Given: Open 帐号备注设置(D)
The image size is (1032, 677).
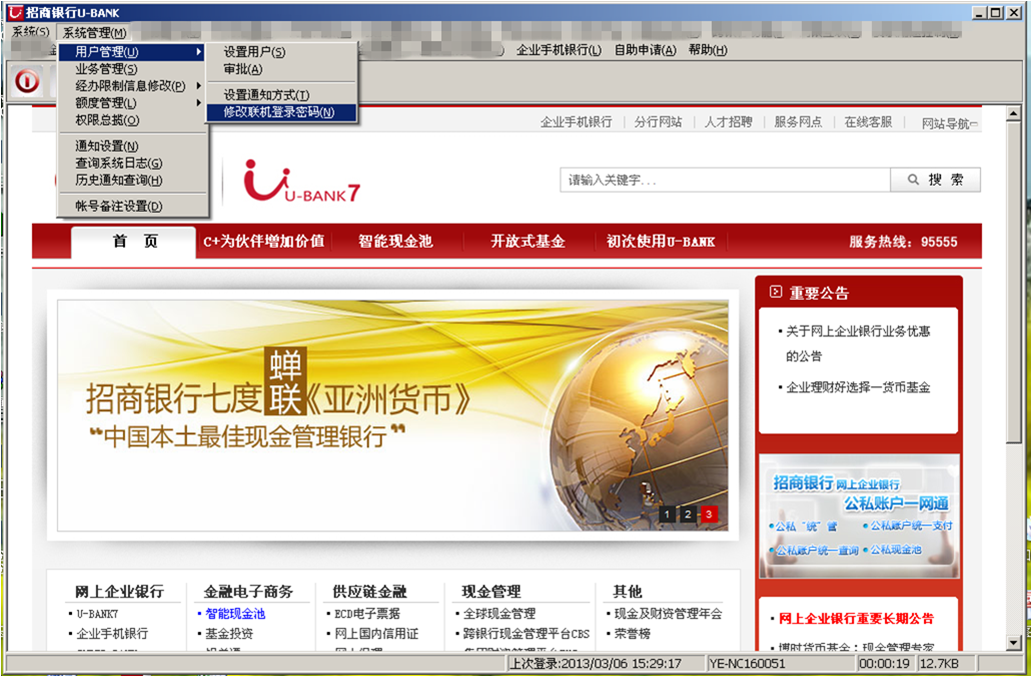Looking at the screenshot, I should pos(132,206).
